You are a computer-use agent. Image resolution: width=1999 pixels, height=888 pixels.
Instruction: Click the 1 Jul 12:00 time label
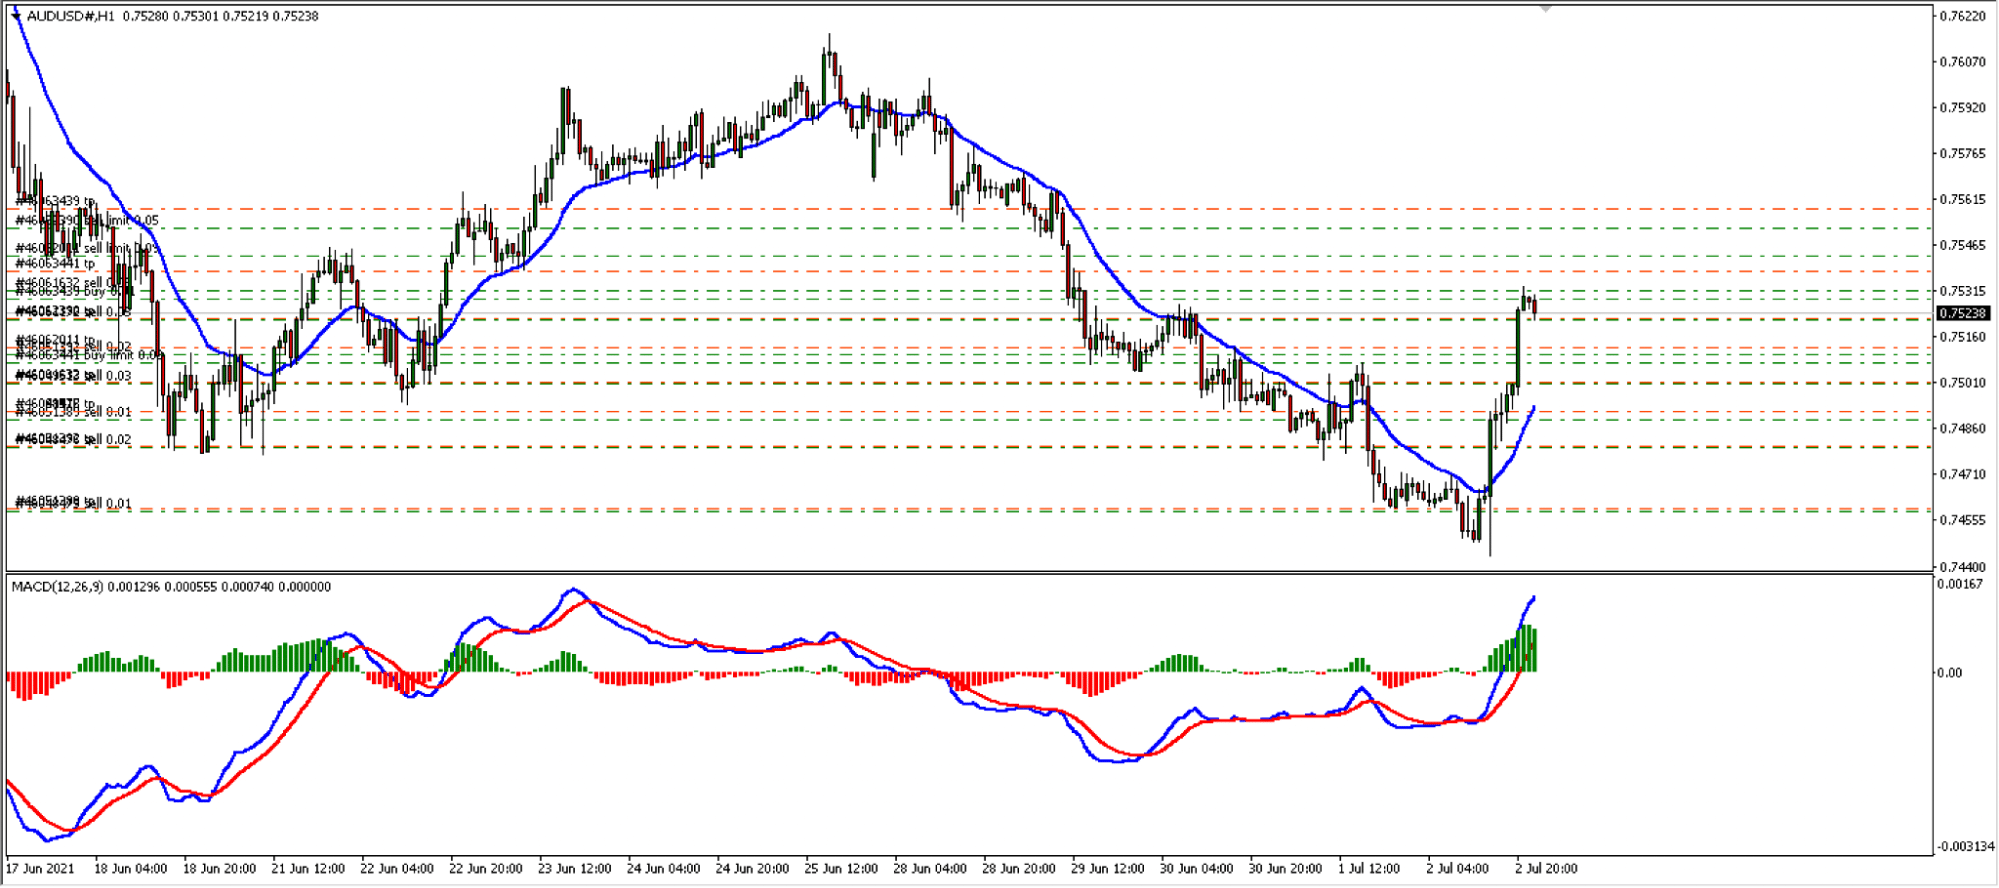tap(1369, 868)
